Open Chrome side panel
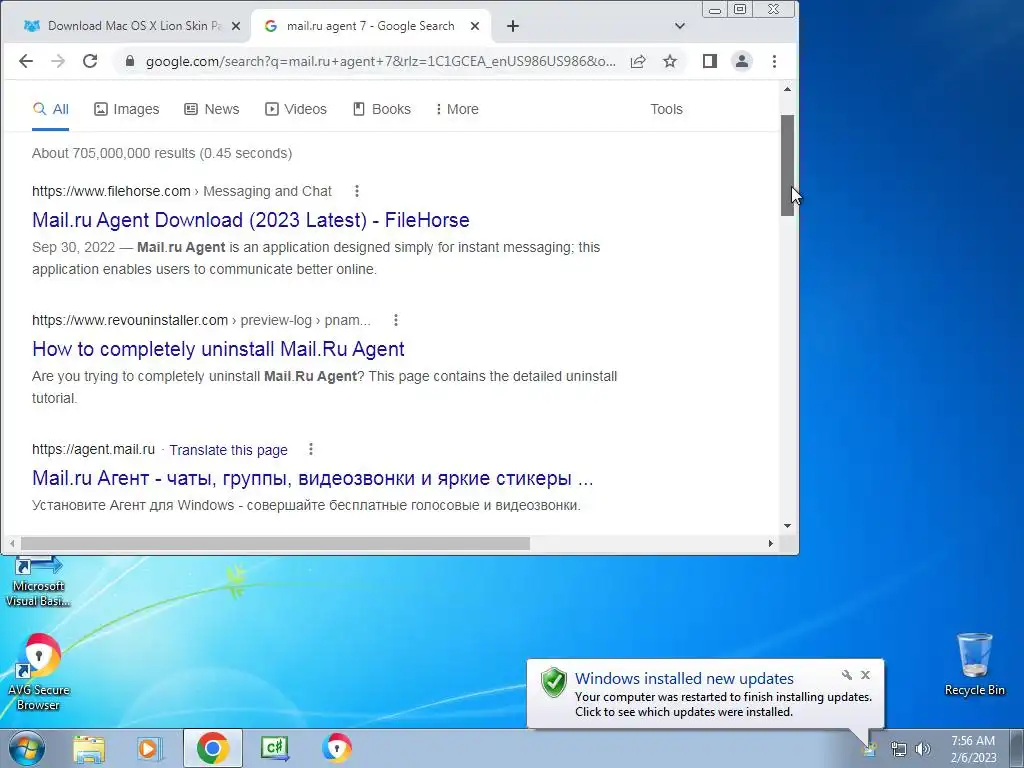 click(710, 61)
